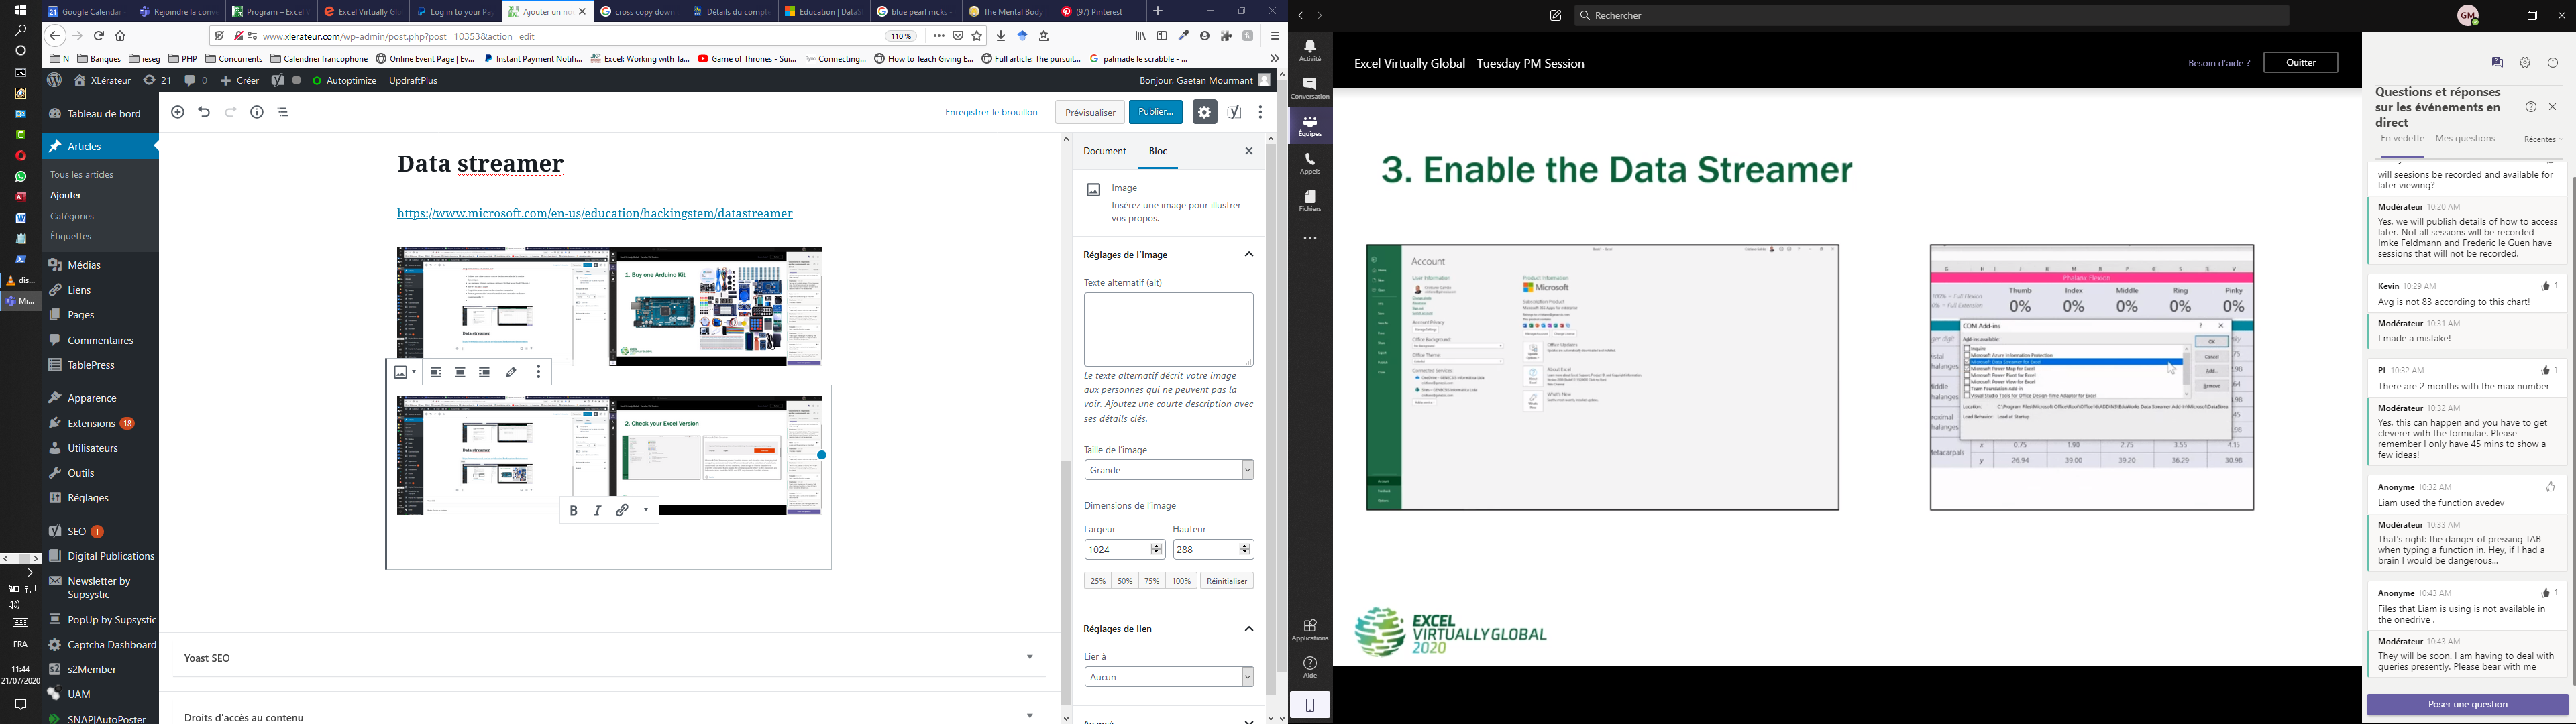
Task: Set image size to 25%
Action: pos(1098,581)
